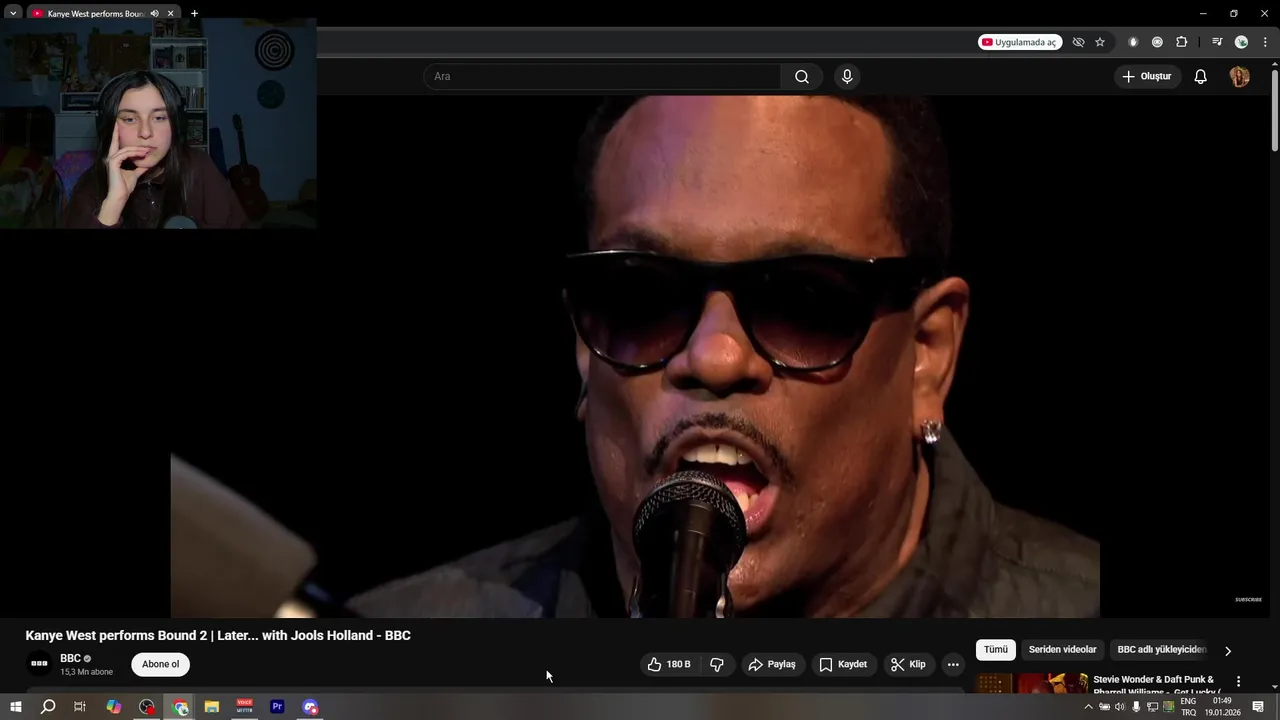Open the tab search dropdown arrow
Viewport: 1280px width, 720px height.
click(13, 13)
